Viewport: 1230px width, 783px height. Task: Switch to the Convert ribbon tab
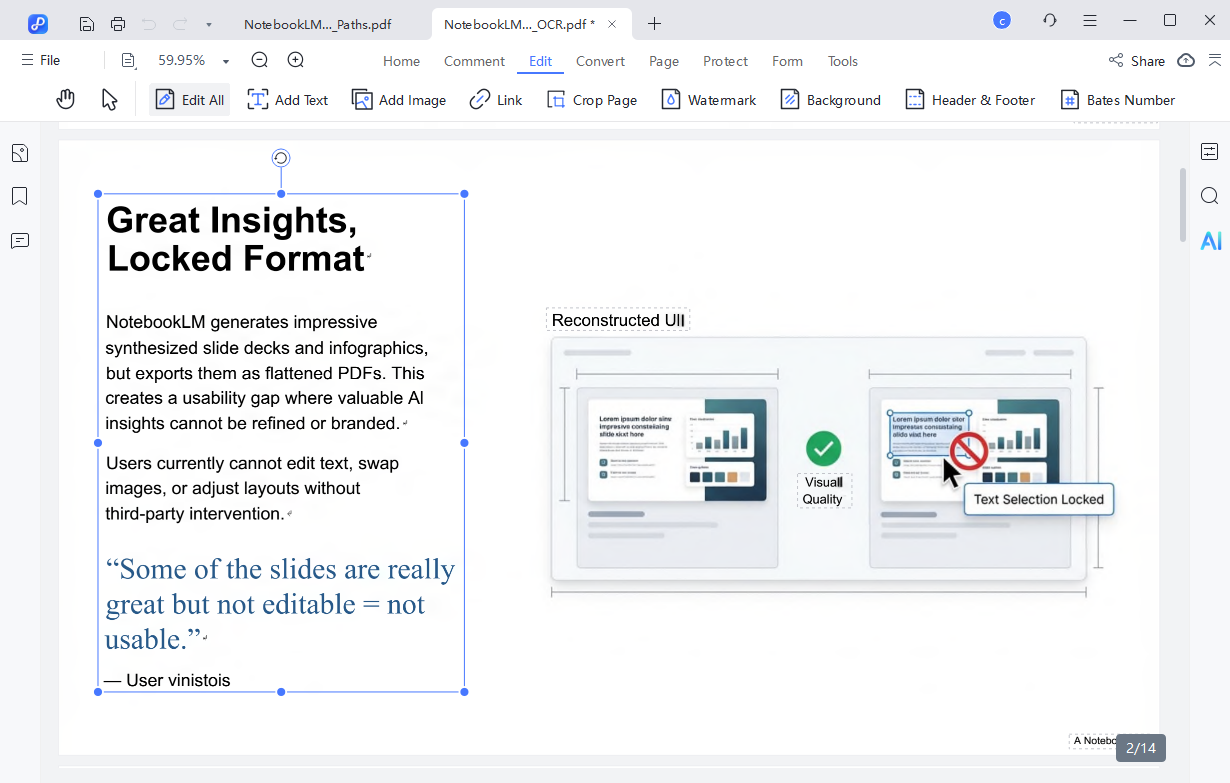point(600,61)
